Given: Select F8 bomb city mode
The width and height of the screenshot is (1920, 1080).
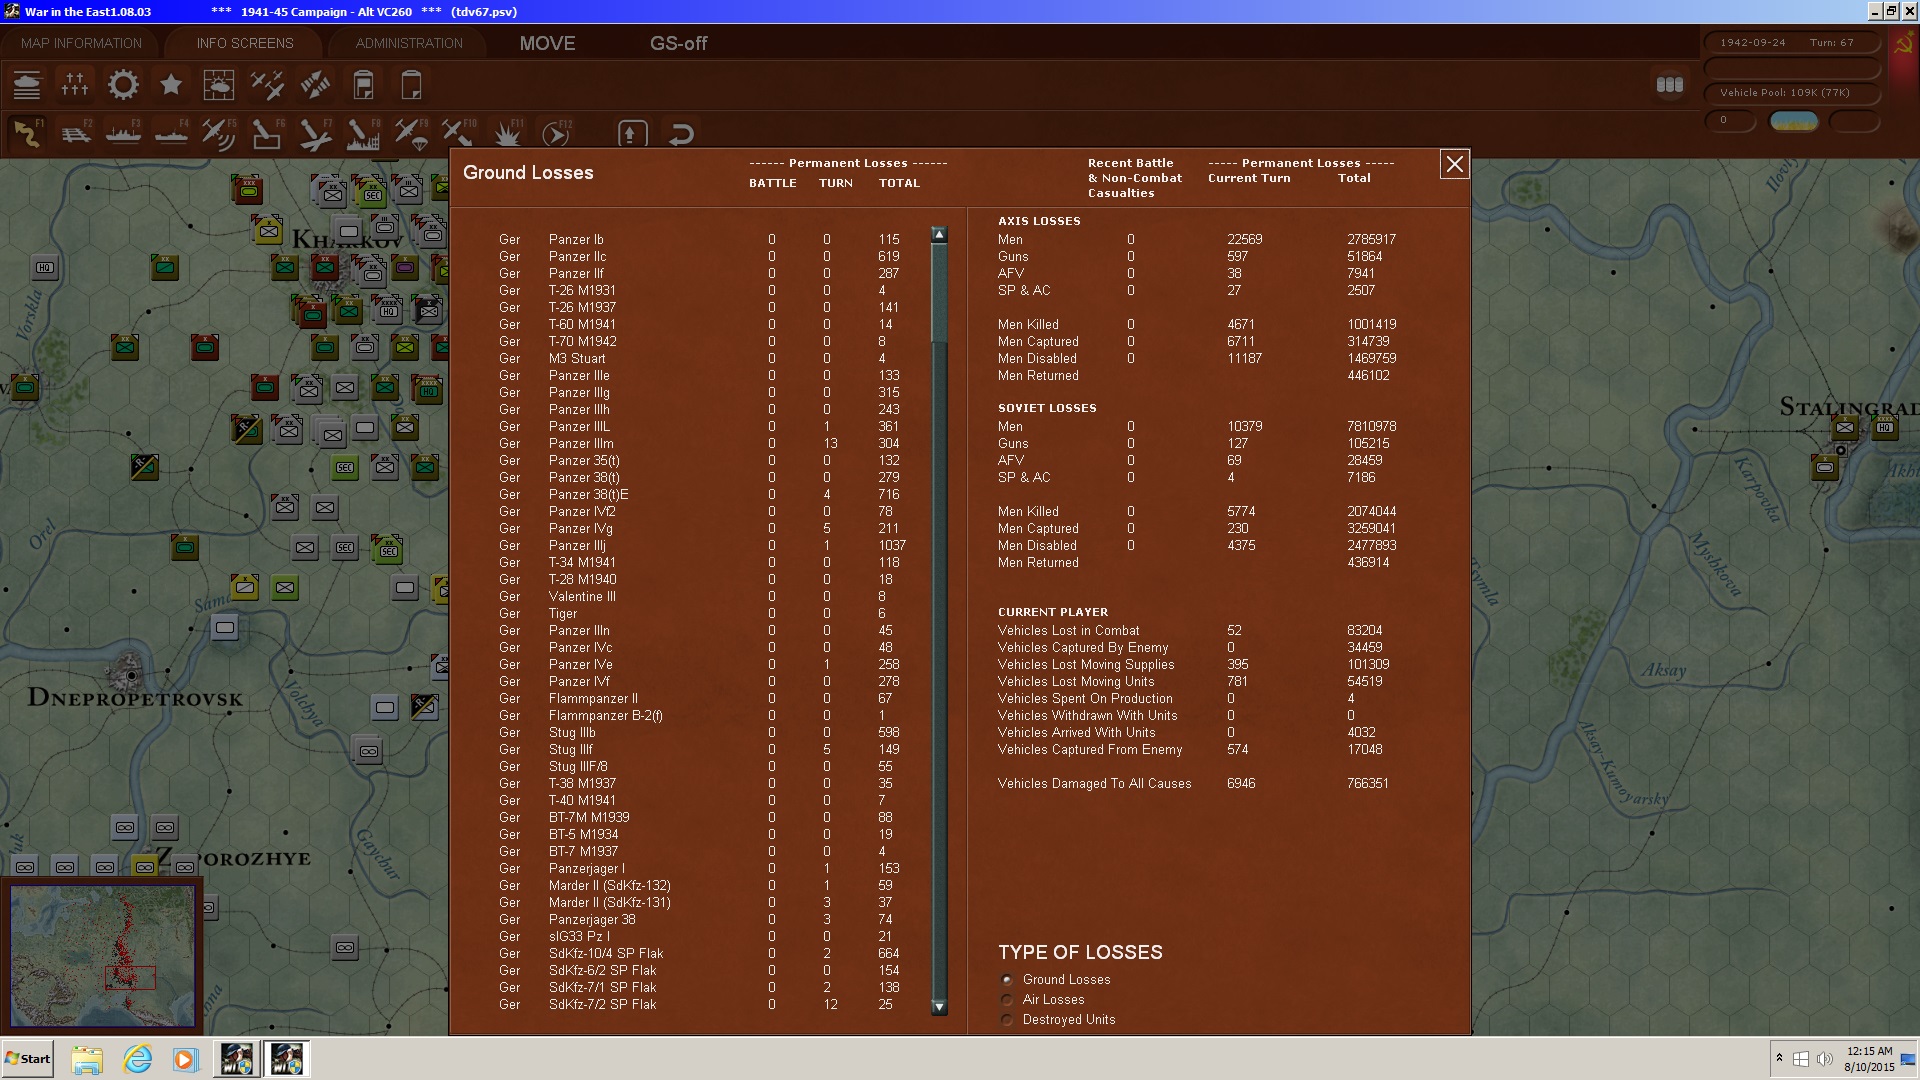Looking at the screenshot, I should (363, 133).
